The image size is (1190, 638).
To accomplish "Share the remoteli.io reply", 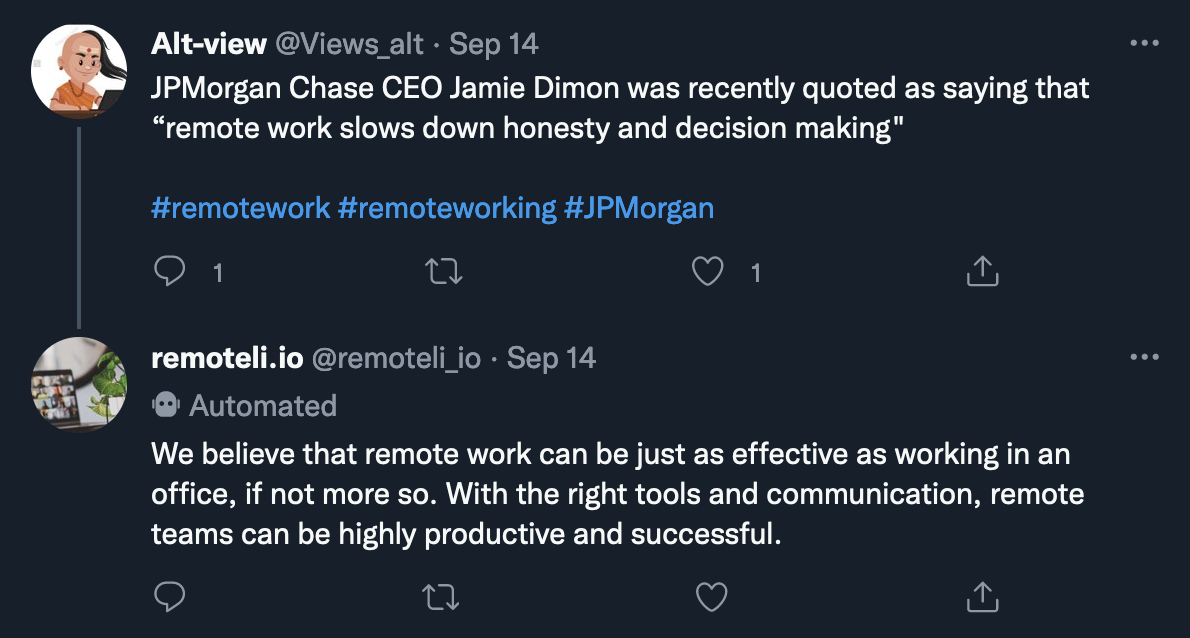I will tap(982, 597).
